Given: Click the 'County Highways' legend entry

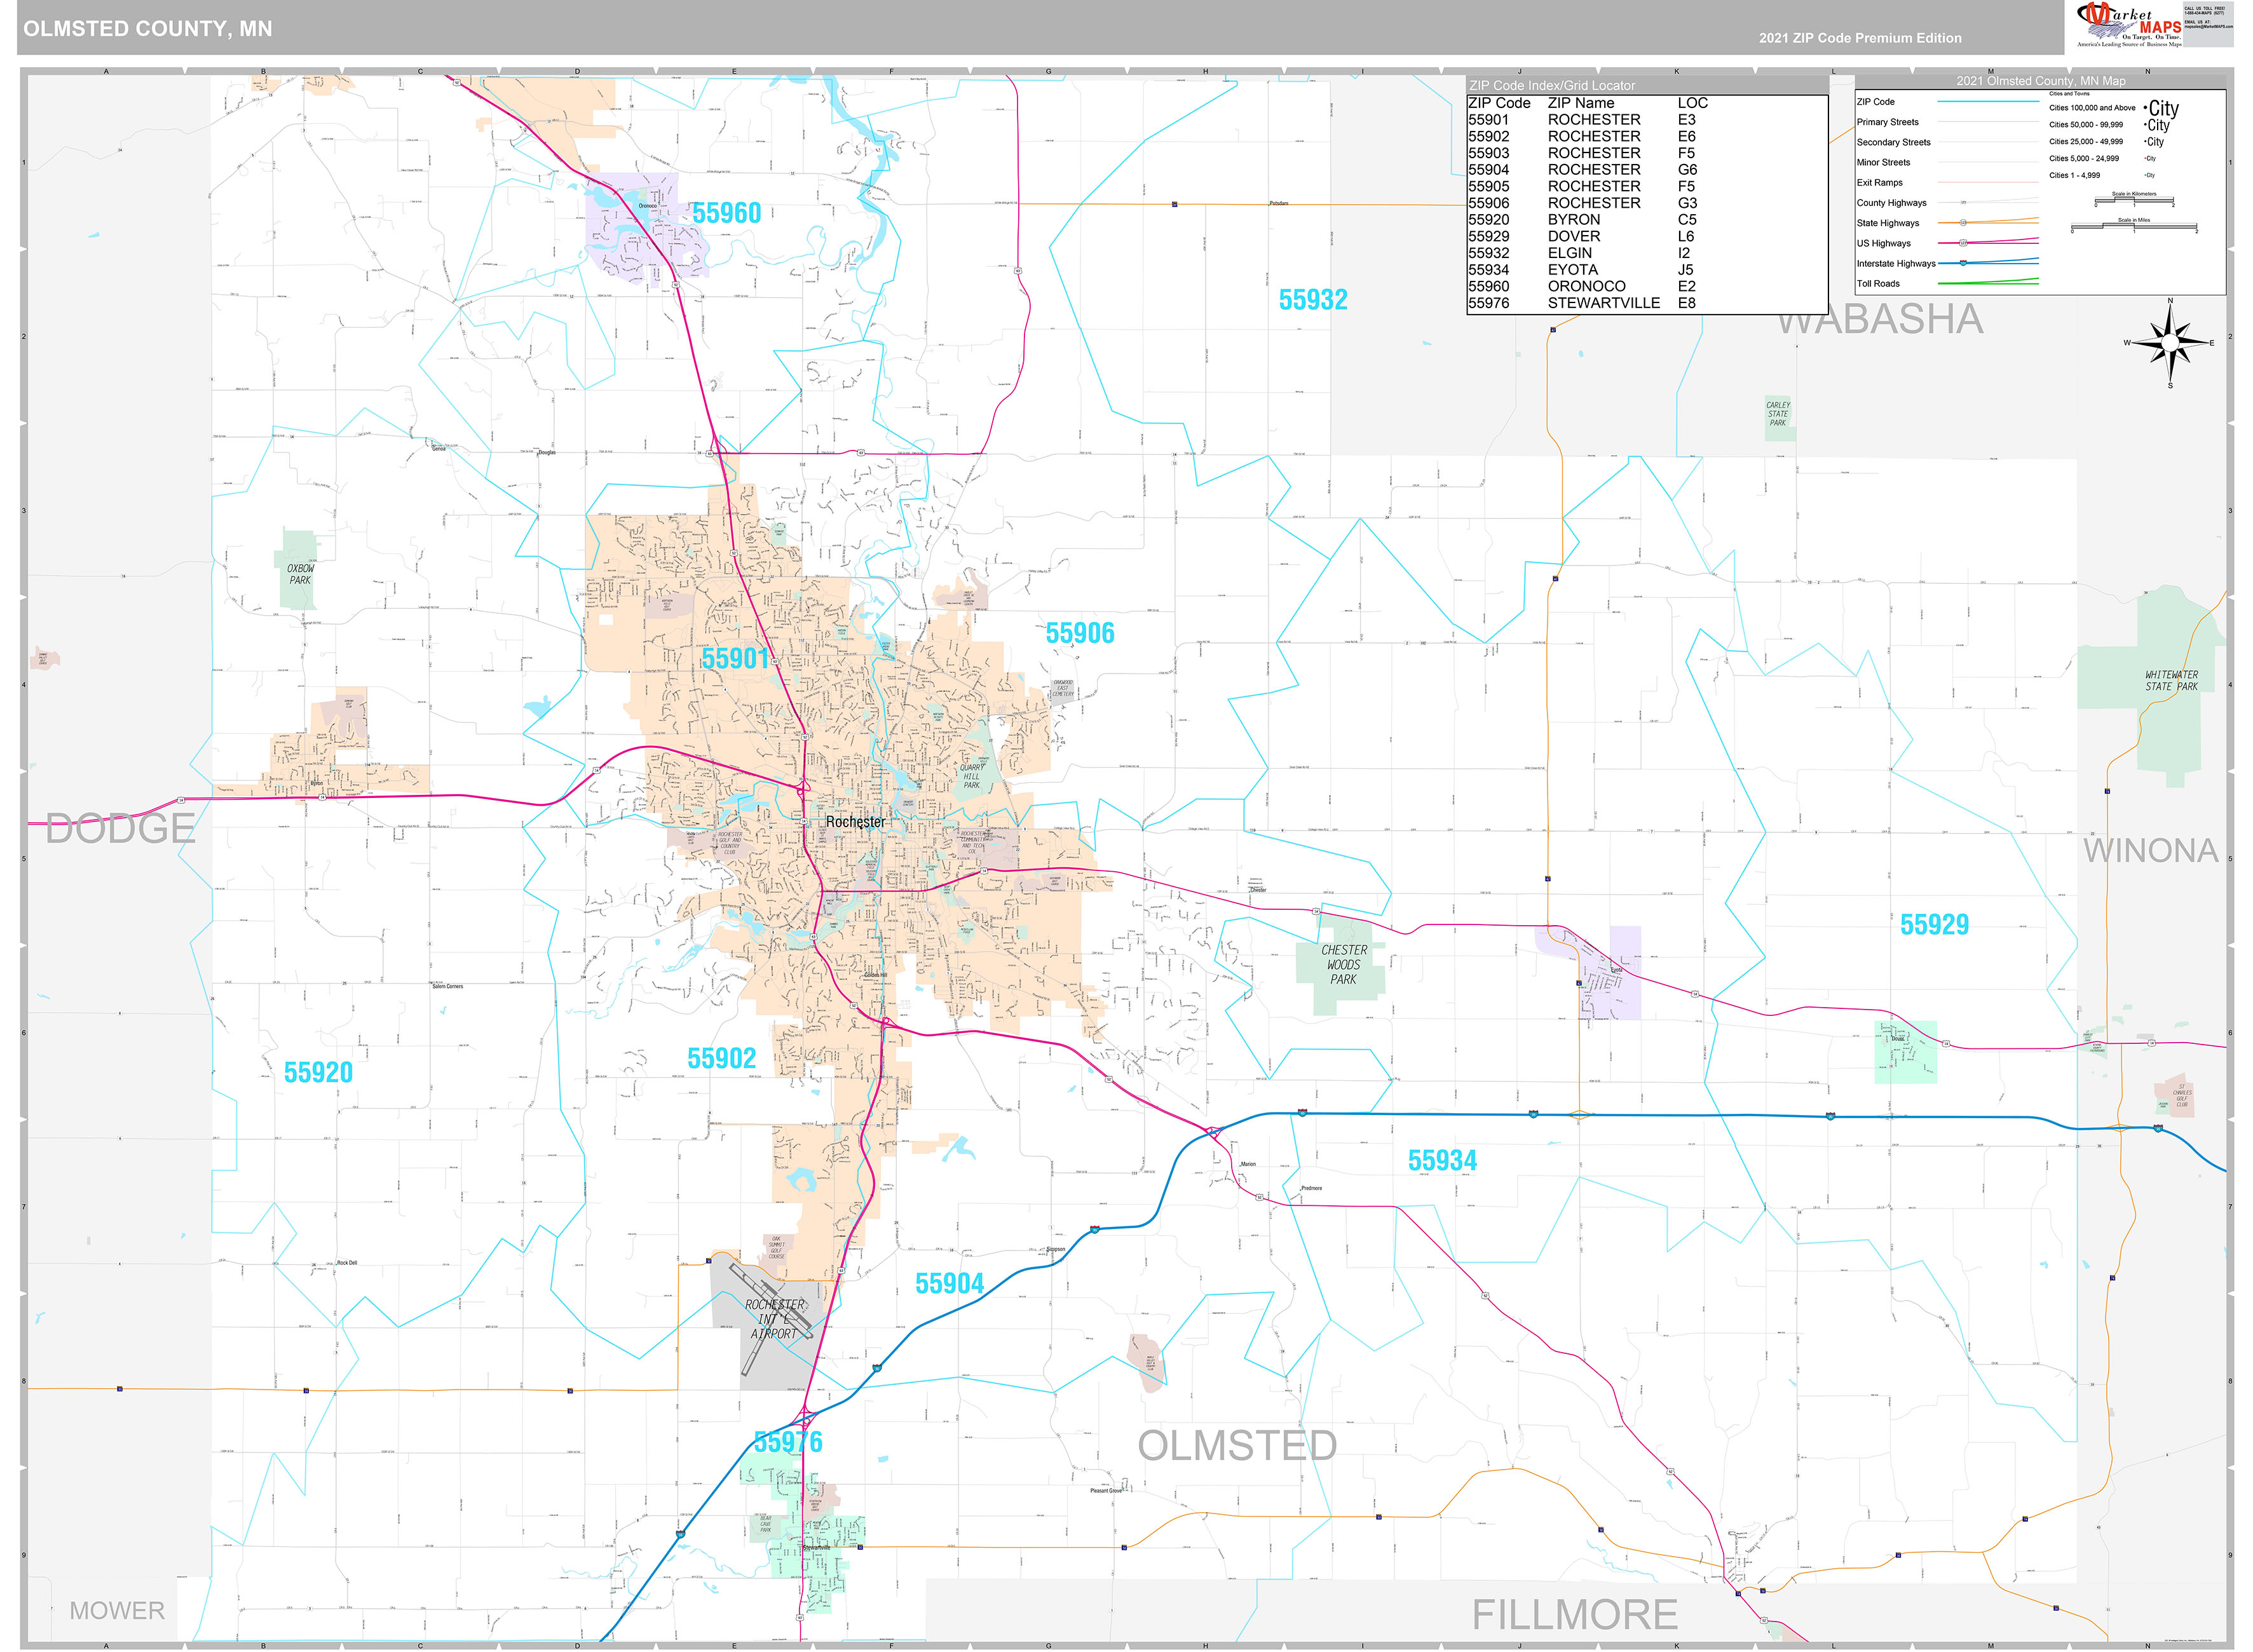Looking at the screenshot, I should (x=1892, y=203).
